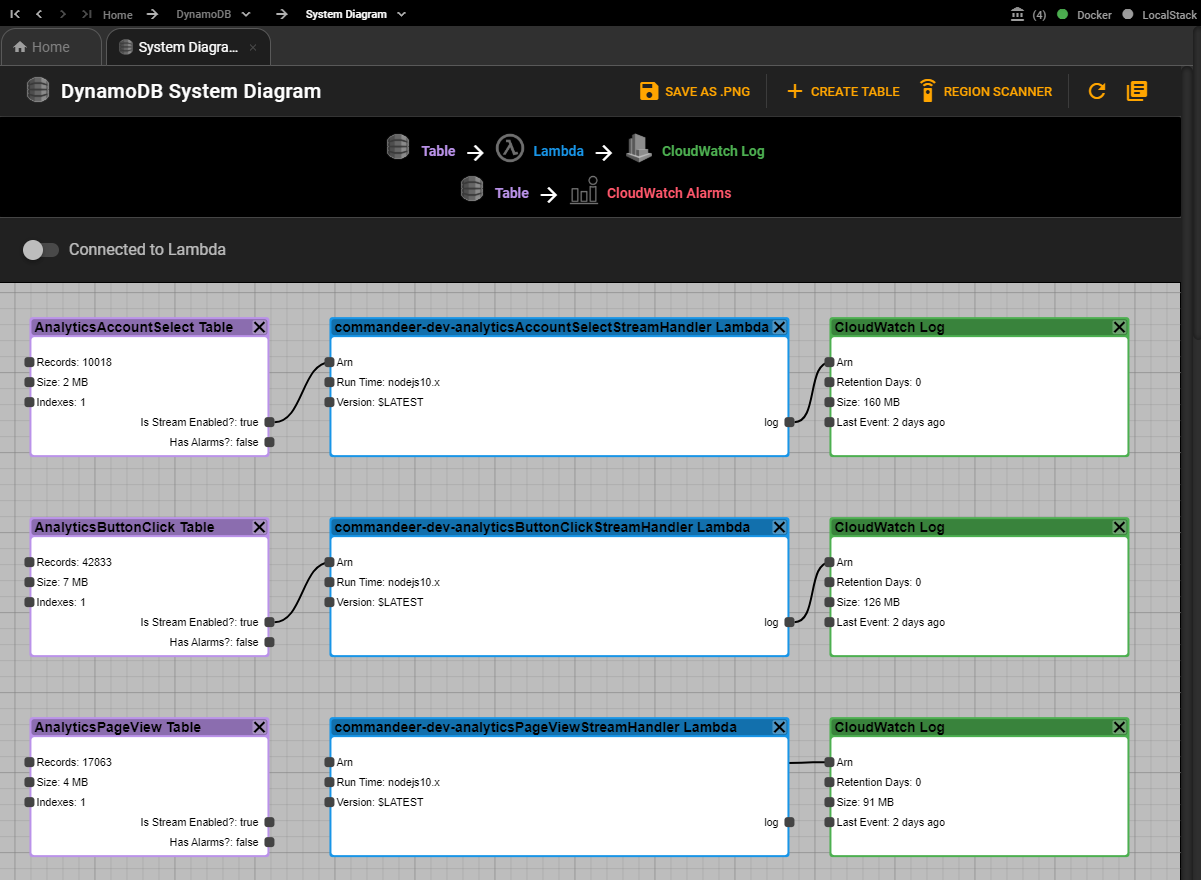Navigate forward with the right chevron

[63, 14]
